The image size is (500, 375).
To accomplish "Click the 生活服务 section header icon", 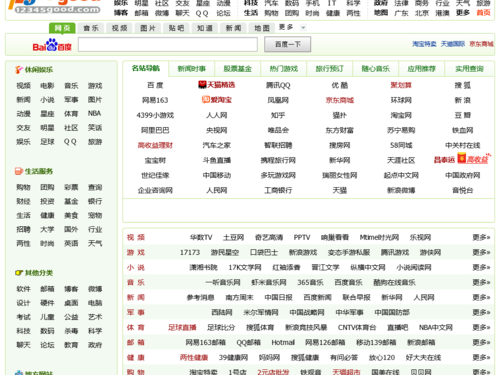I will click(19, 171).
